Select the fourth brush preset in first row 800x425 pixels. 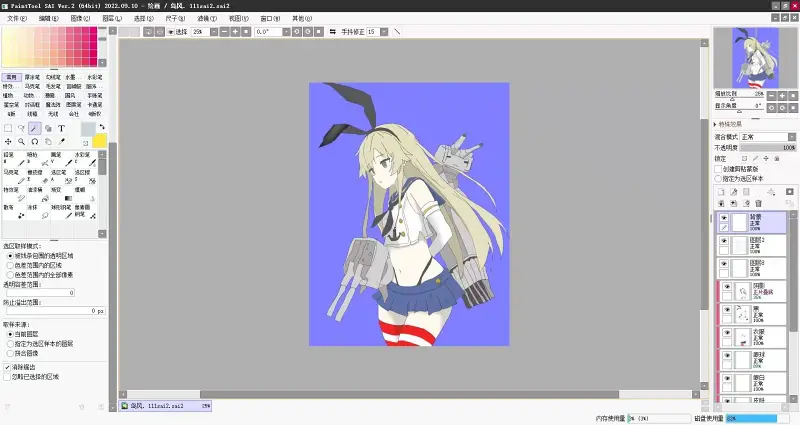click(85, 159)
